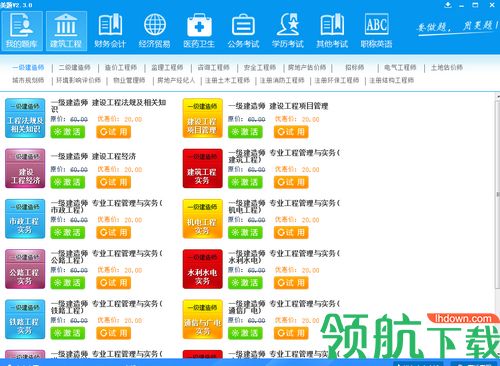The width and height of the screenshot is (500, 366).
Task: Switch to the 房地产估价师 tab
Action: coord(307,67)
